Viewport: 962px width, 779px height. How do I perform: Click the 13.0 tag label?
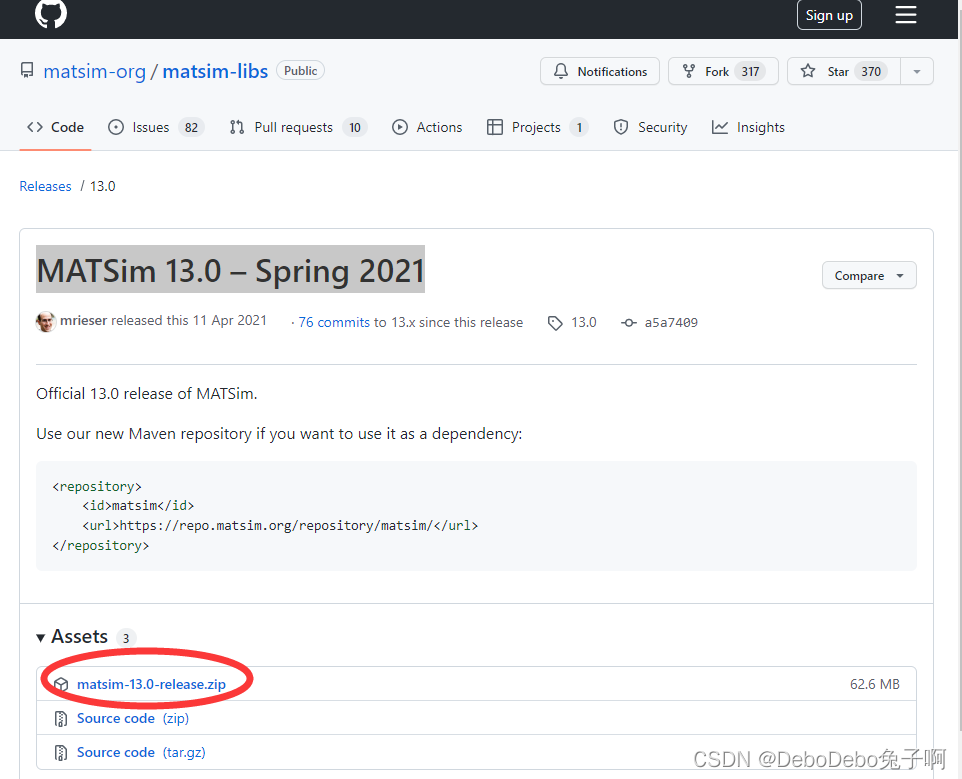[x=583, y=322]
